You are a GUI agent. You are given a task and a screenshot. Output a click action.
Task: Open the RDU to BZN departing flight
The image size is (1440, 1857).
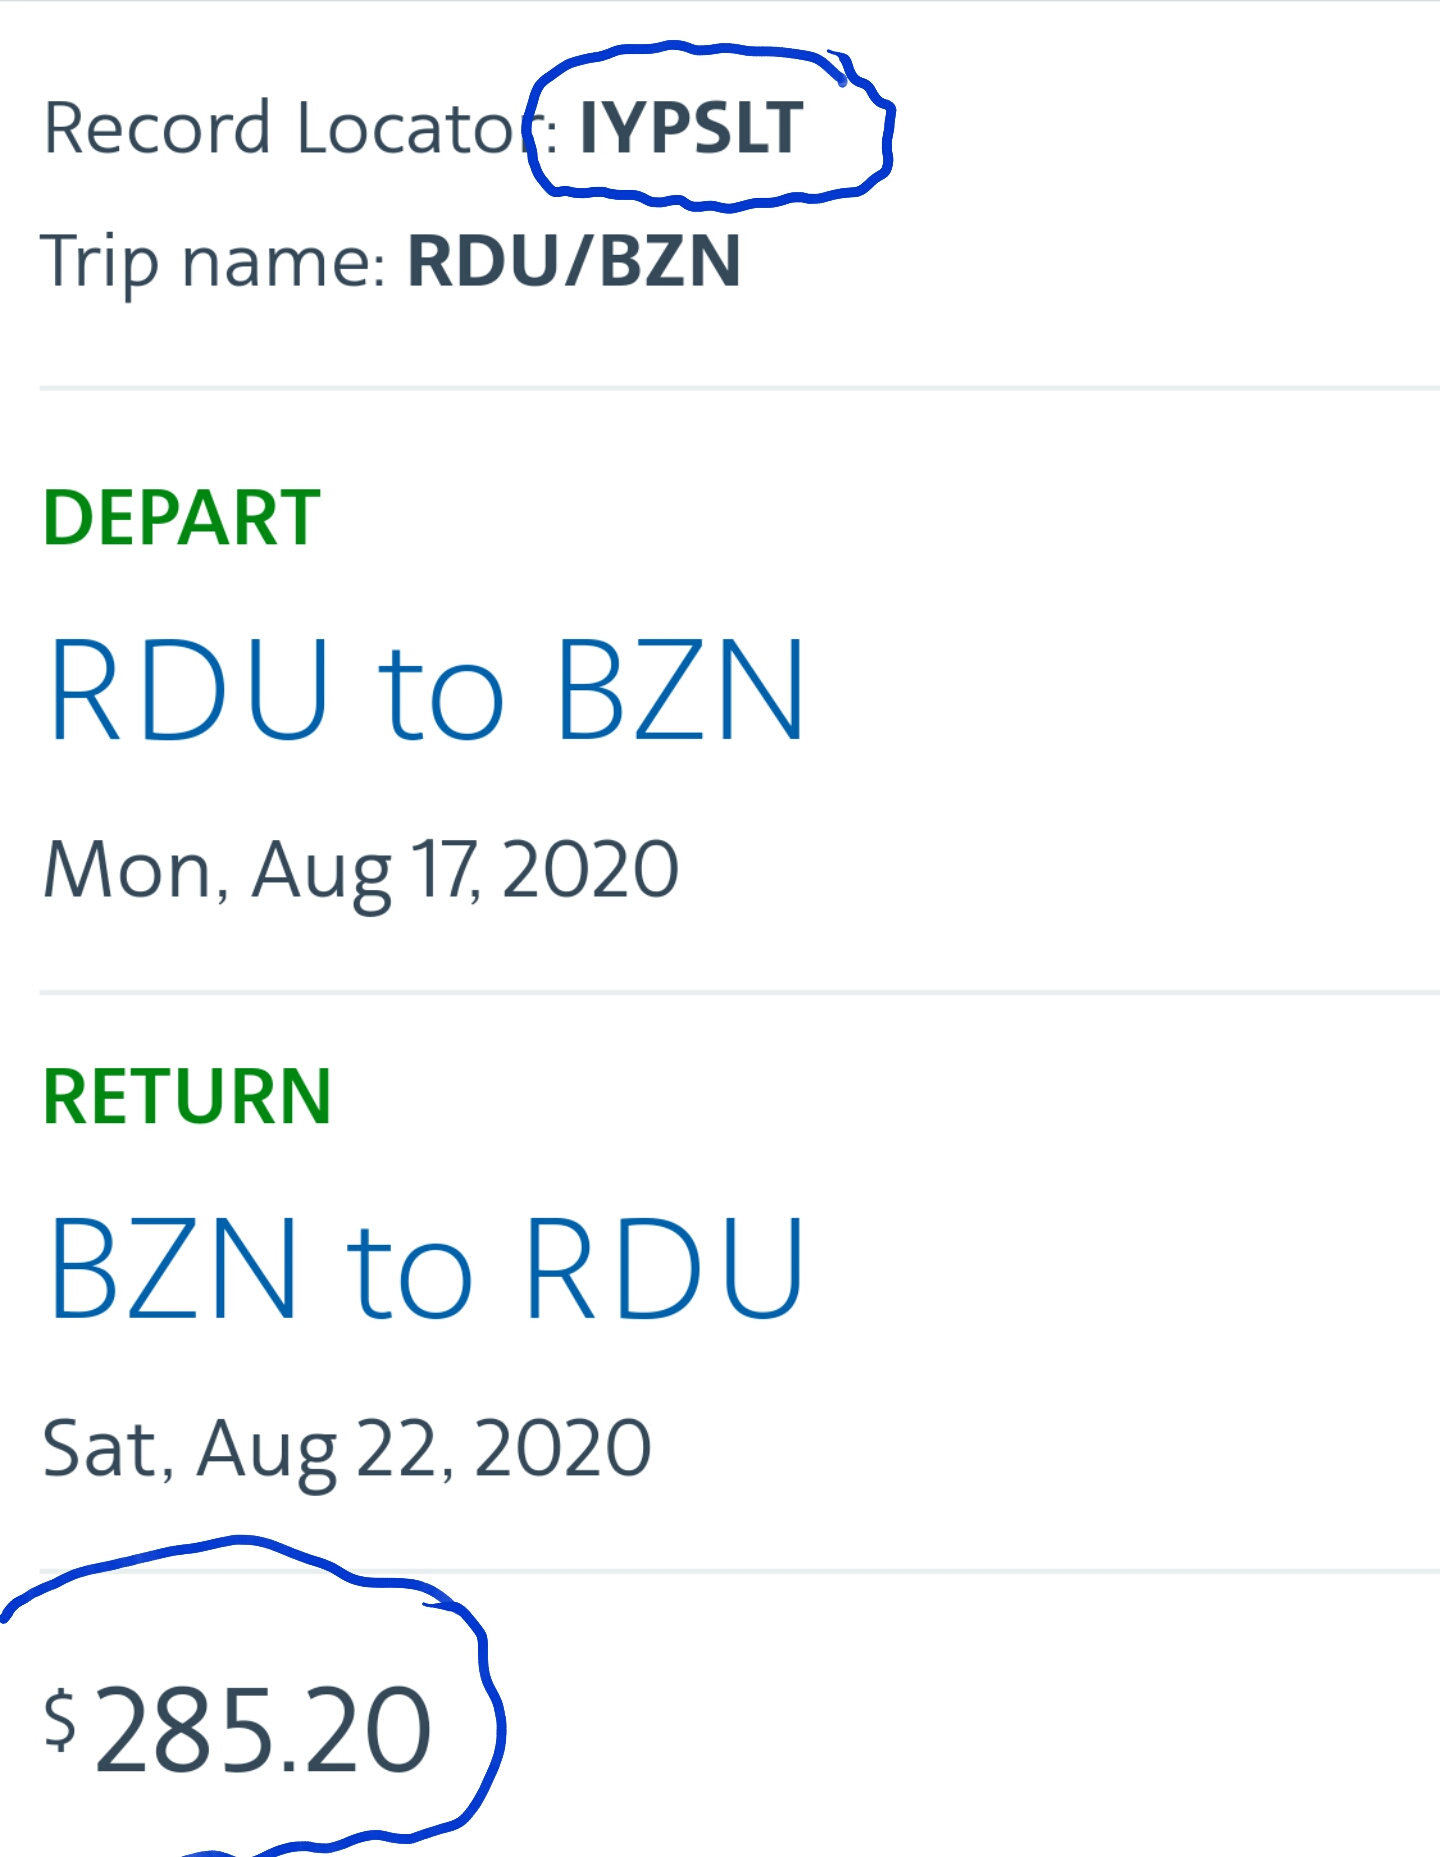pos(426,690)
